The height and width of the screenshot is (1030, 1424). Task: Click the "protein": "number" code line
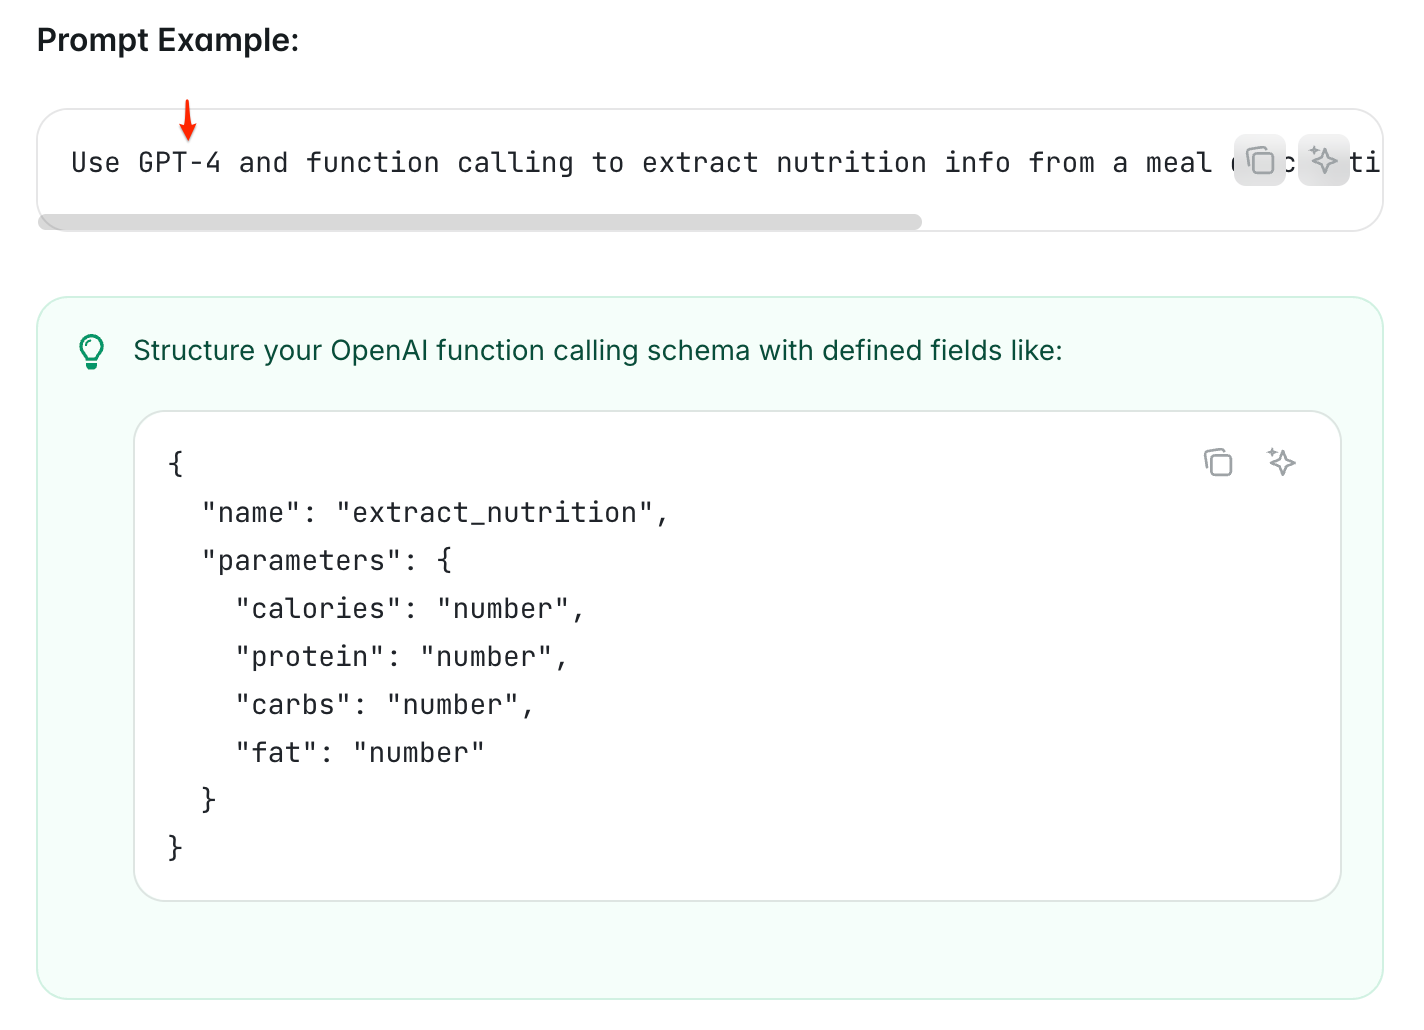pos(401,657)
